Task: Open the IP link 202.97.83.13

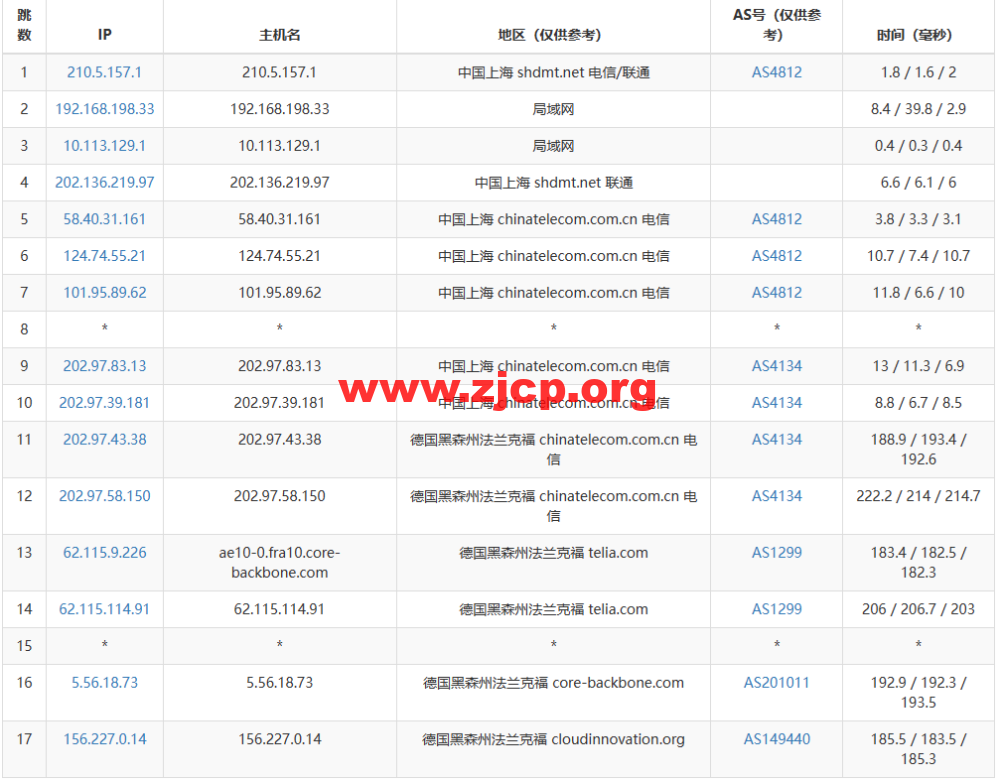Action: [x=105, y=366]
